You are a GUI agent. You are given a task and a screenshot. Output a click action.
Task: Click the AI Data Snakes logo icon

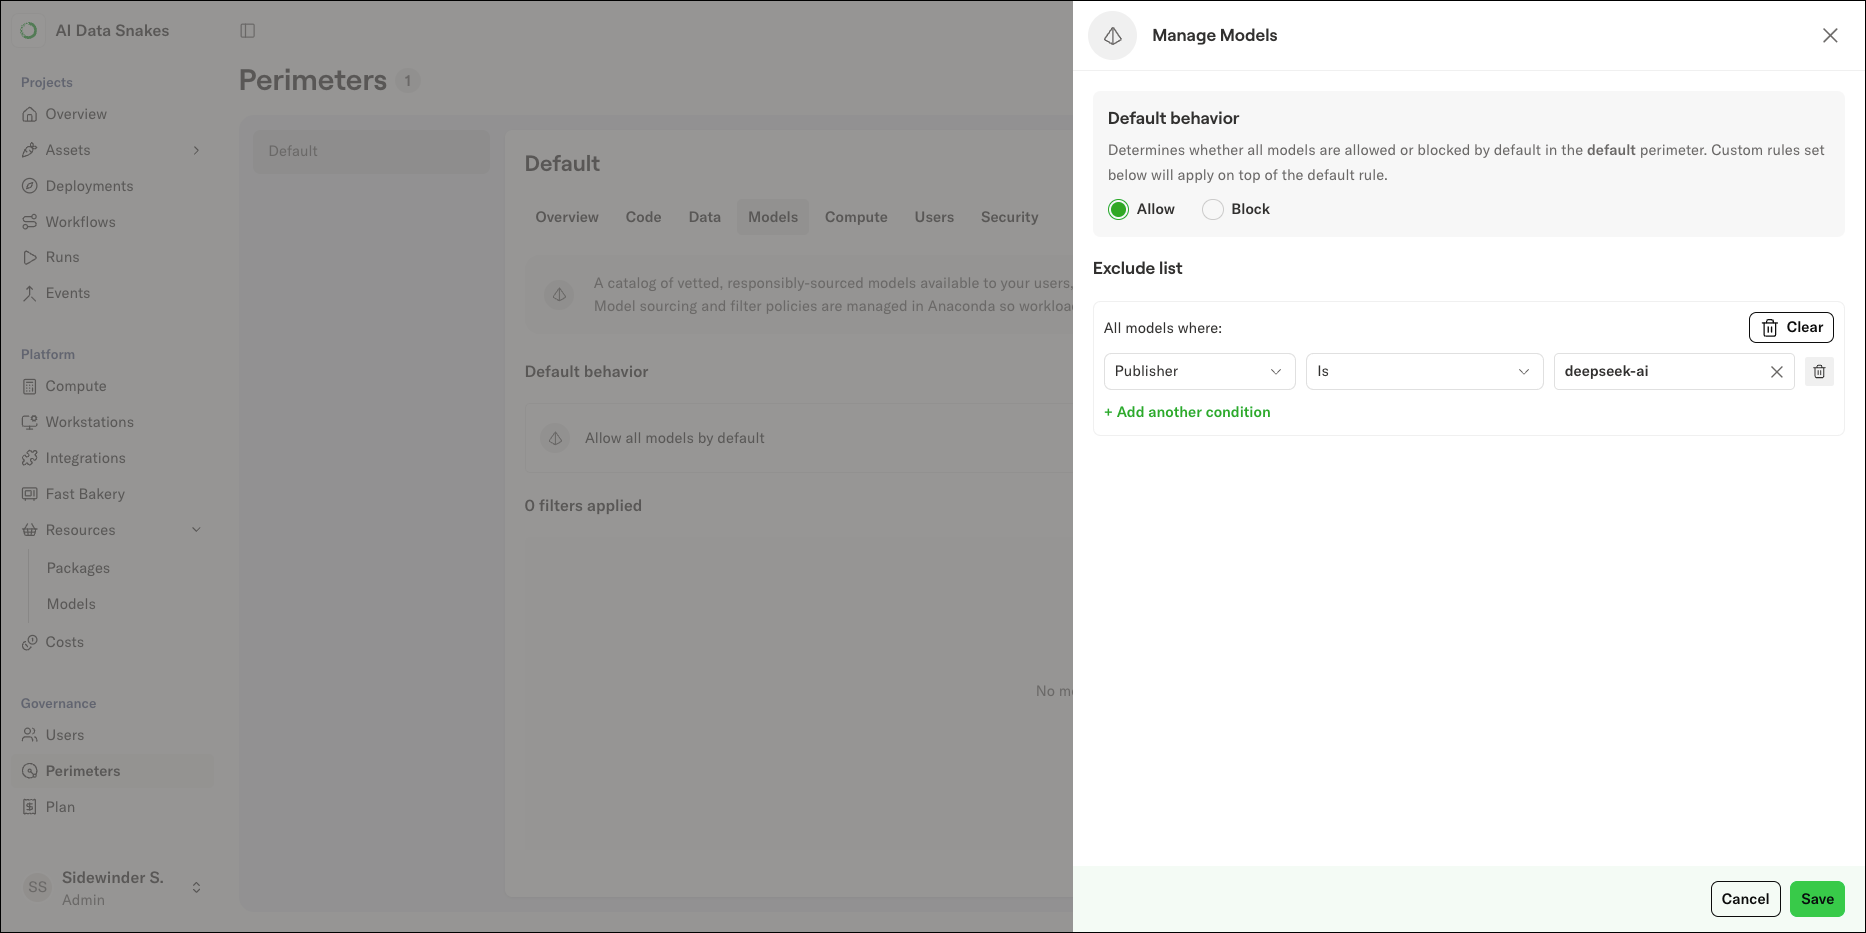coord(29,31)
